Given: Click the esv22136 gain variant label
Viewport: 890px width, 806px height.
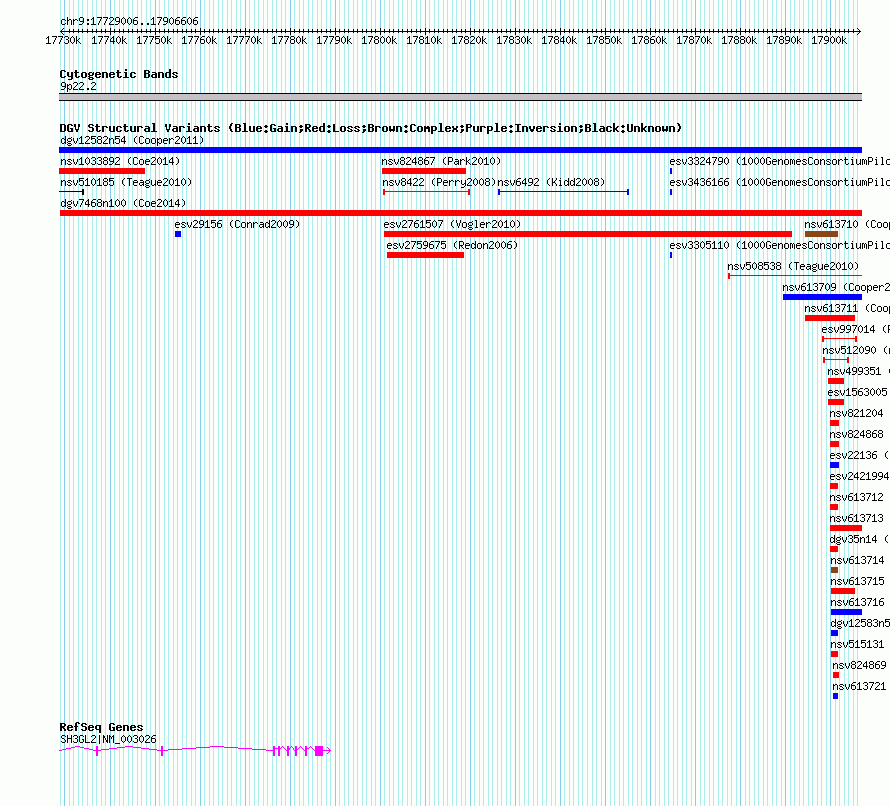Looking at the screenshot, I should pos(859,455).
